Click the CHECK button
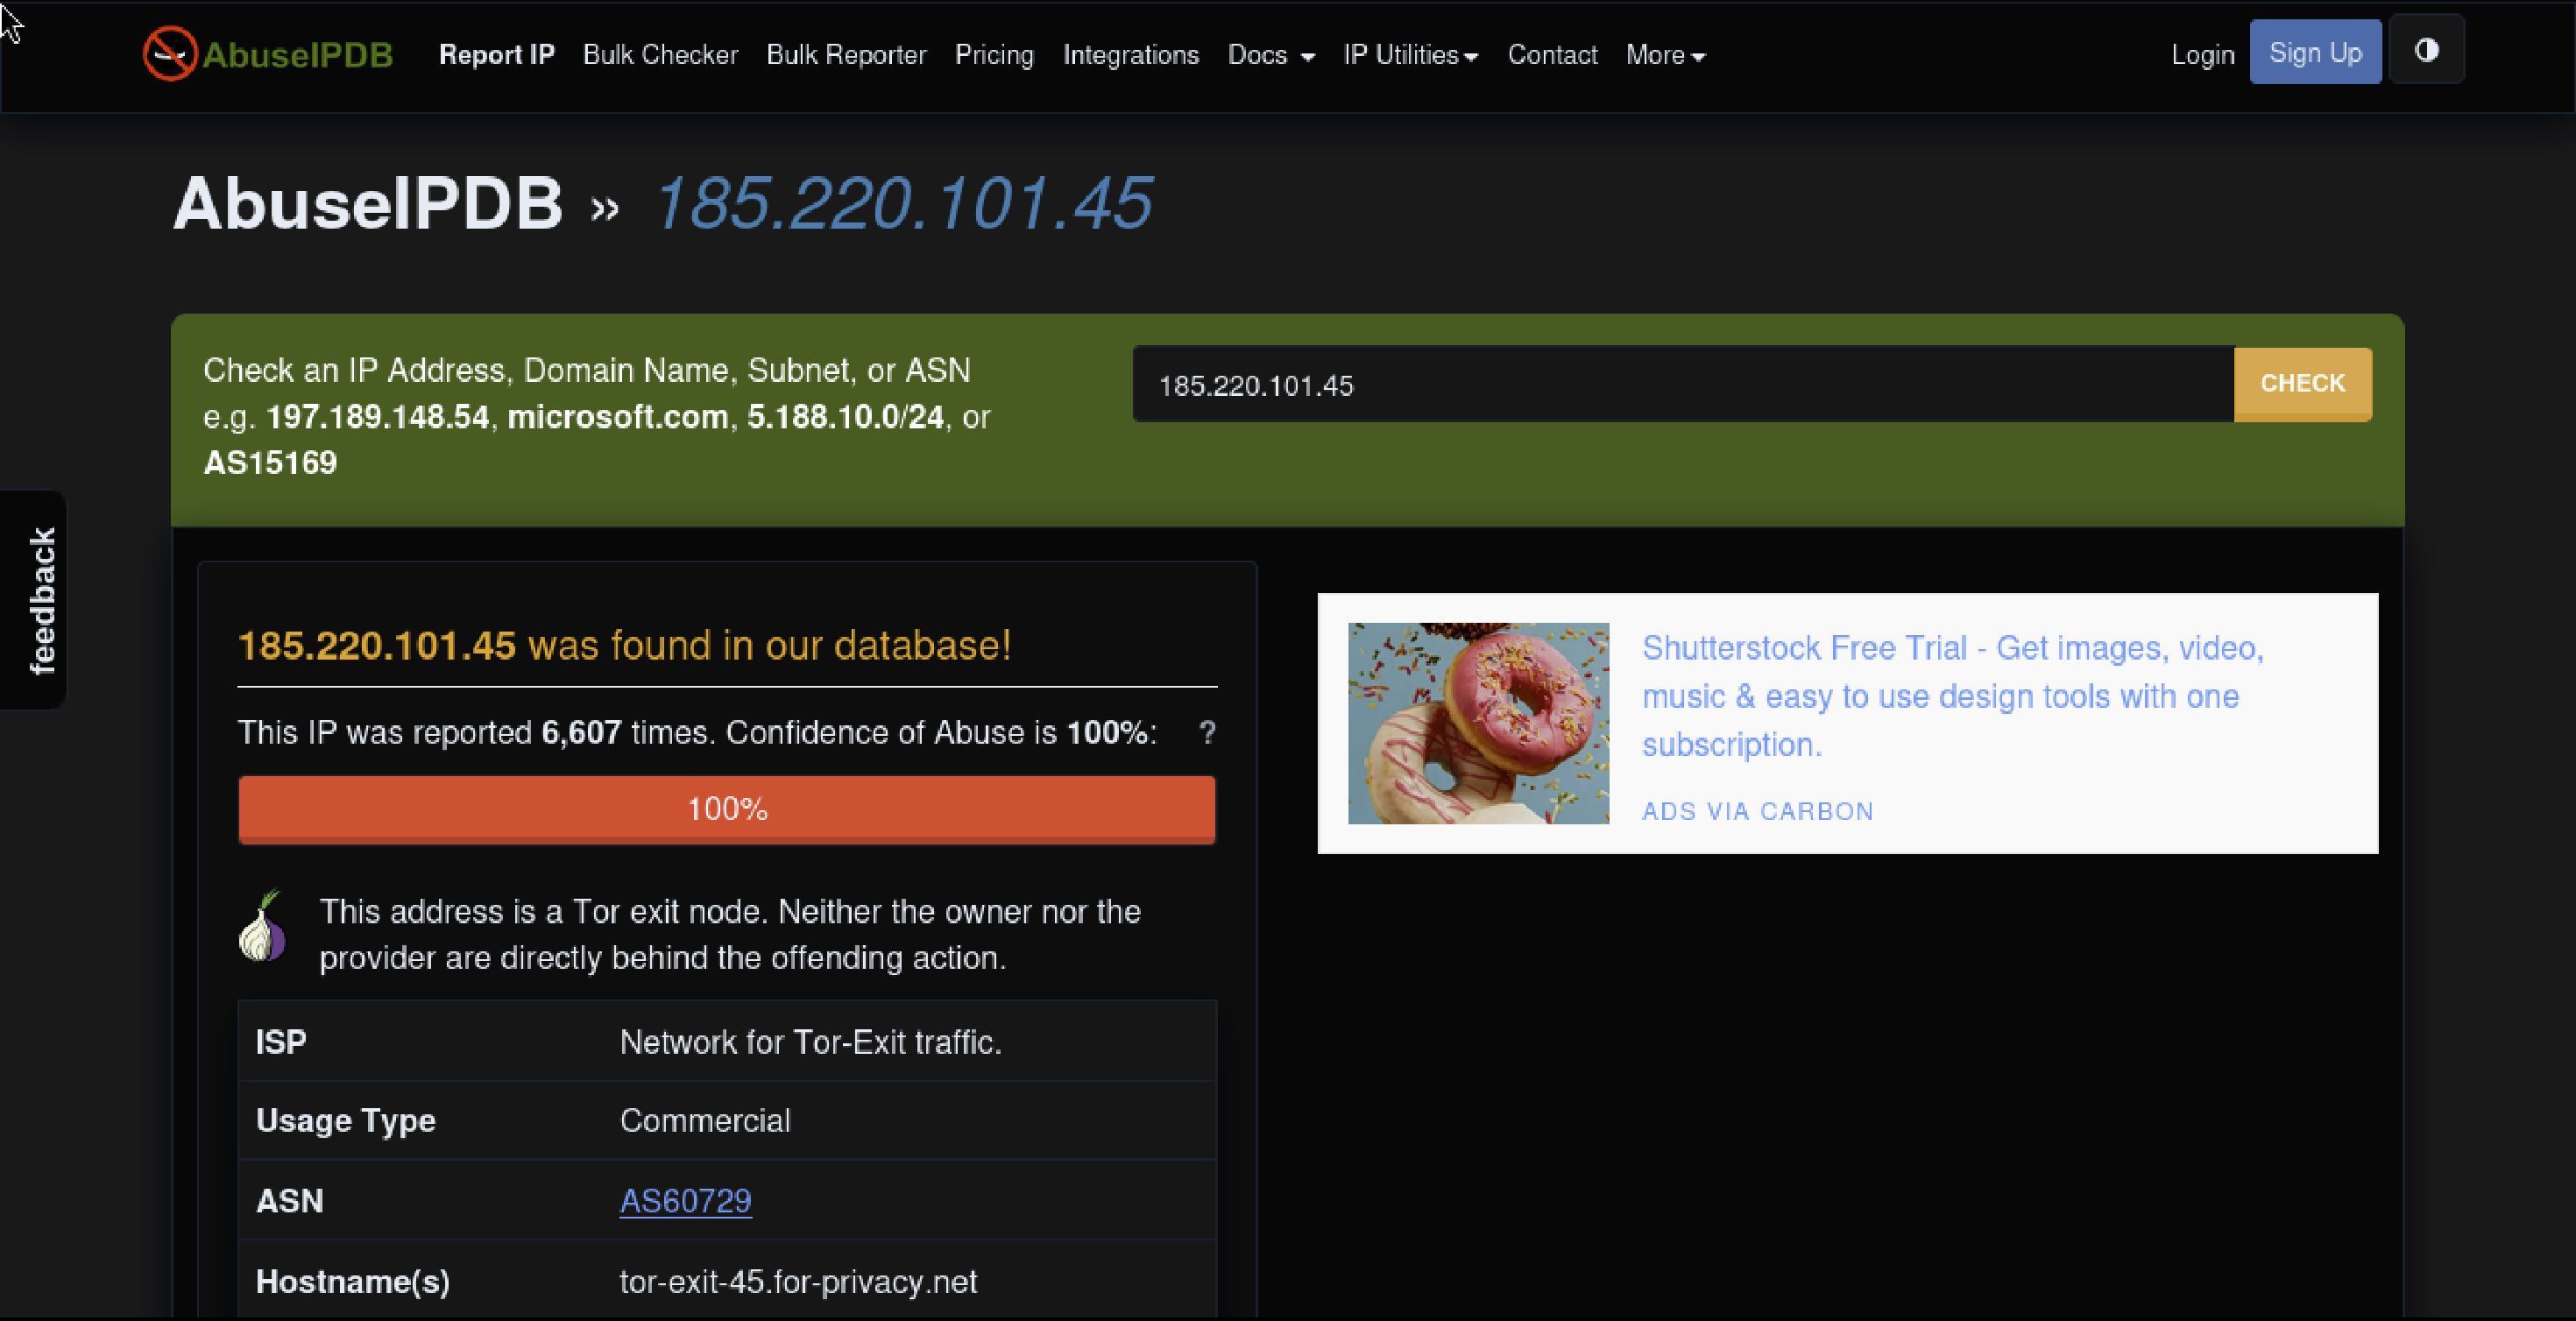 coord(2302,384)
